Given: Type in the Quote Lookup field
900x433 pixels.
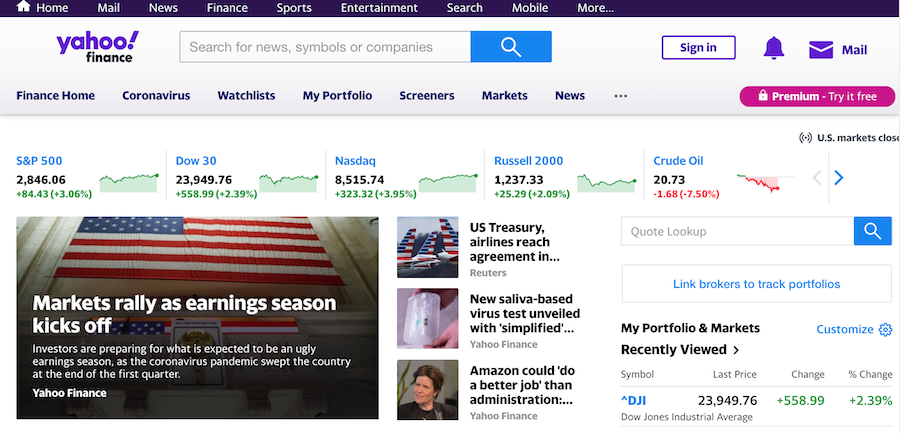Looking at the screenshot, I should [x=736, y=231].
